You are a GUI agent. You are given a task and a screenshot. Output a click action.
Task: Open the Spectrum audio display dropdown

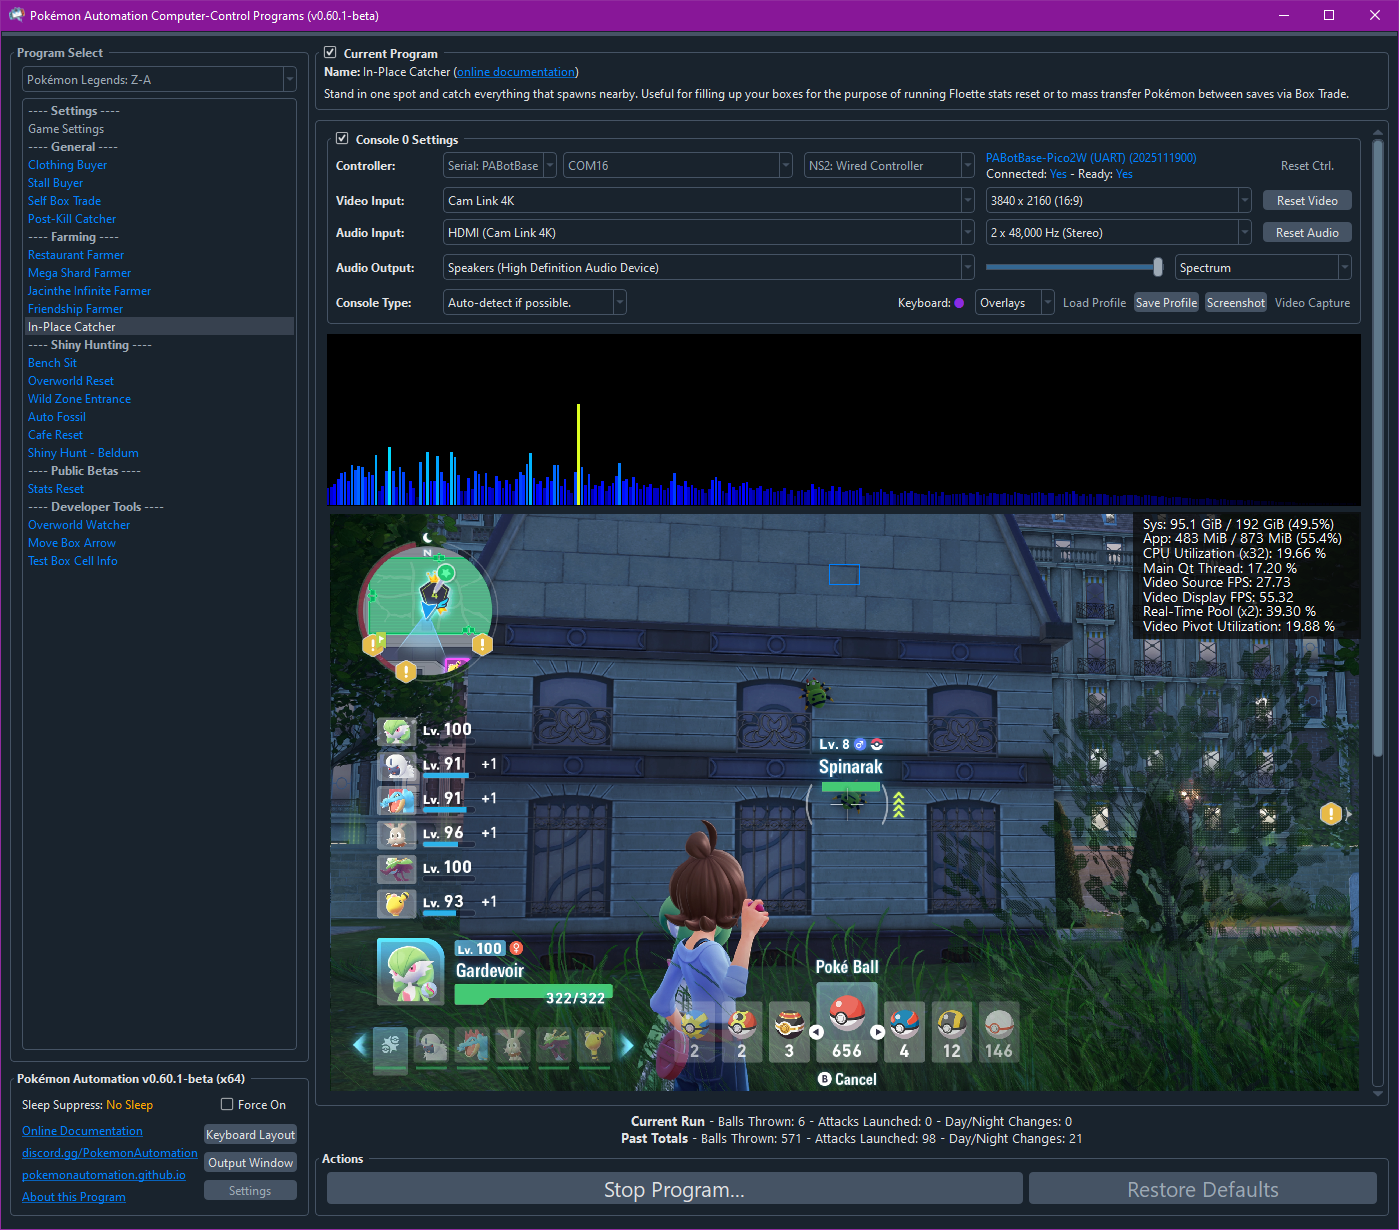(1263, 268)
